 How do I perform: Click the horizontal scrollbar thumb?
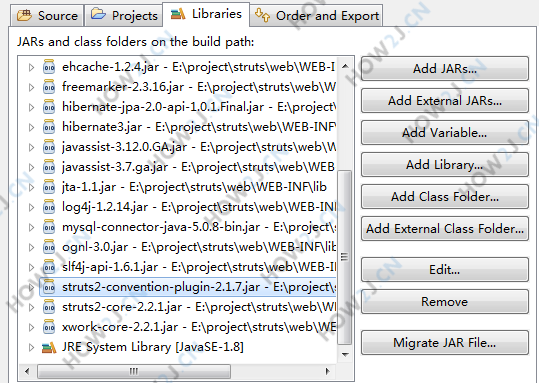coord(134,371)
